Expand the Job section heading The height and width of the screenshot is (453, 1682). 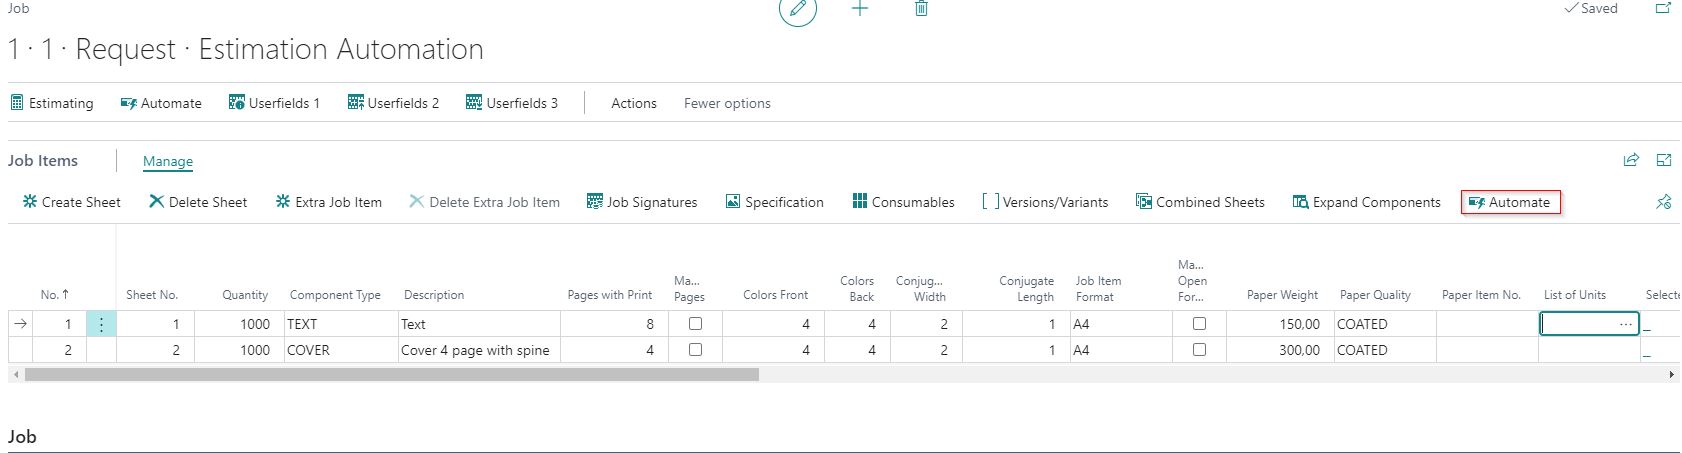pos(22,437)
